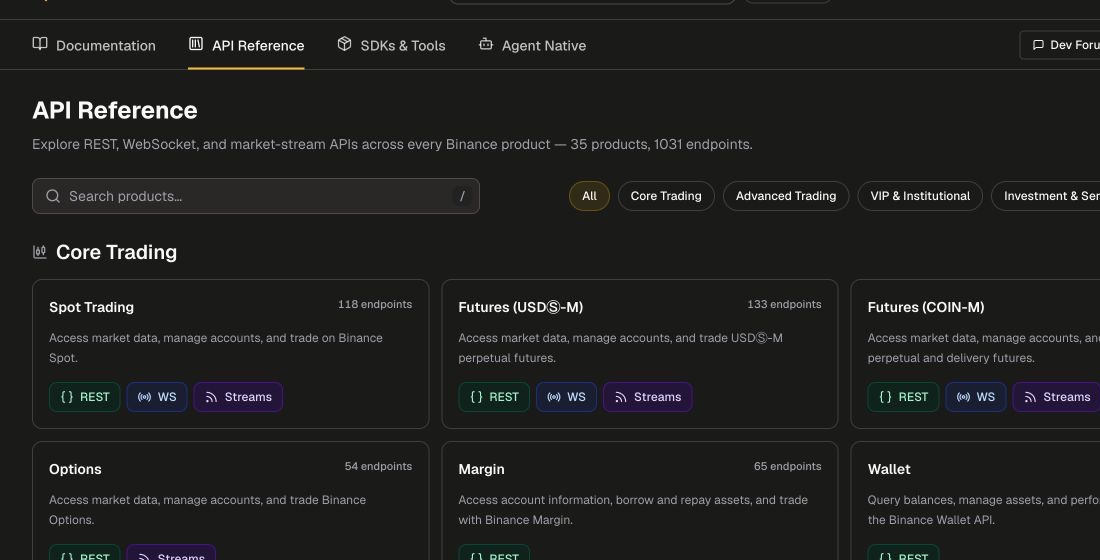Click the '65 endpoints' label
This screenshot has width=1100, height=560.
788,466
